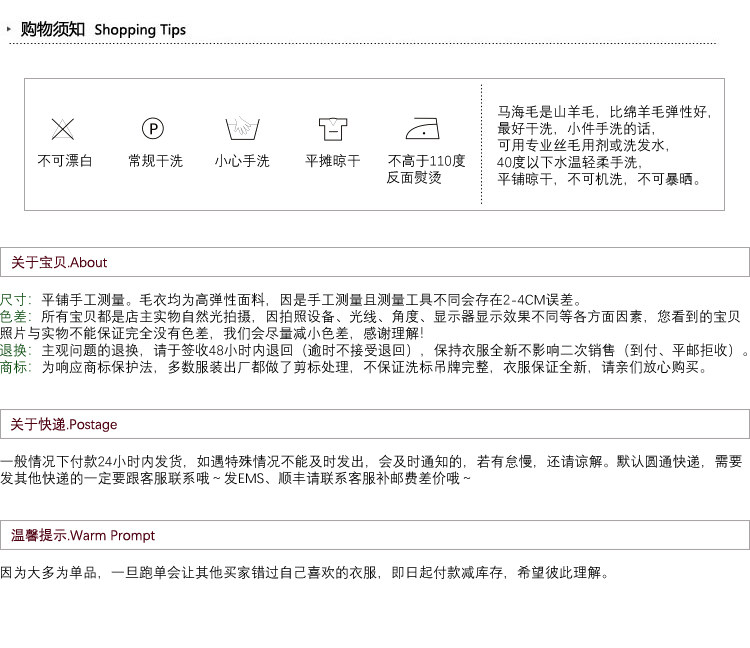Image resolution: width=750 pixels, height=648 pixels.
Task: Open the 关于宝贝.About section header
Action: 59,263
